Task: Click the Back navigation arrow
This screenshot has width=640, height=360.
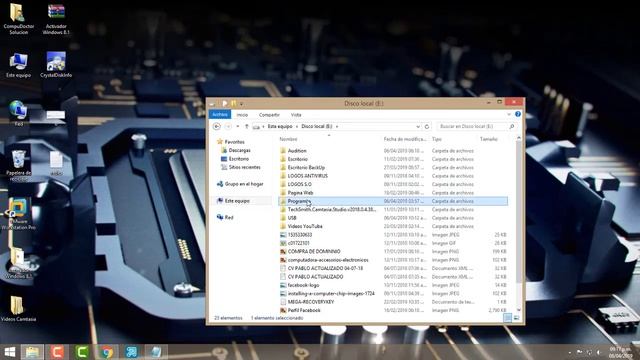Action: (x=217, y=127)
